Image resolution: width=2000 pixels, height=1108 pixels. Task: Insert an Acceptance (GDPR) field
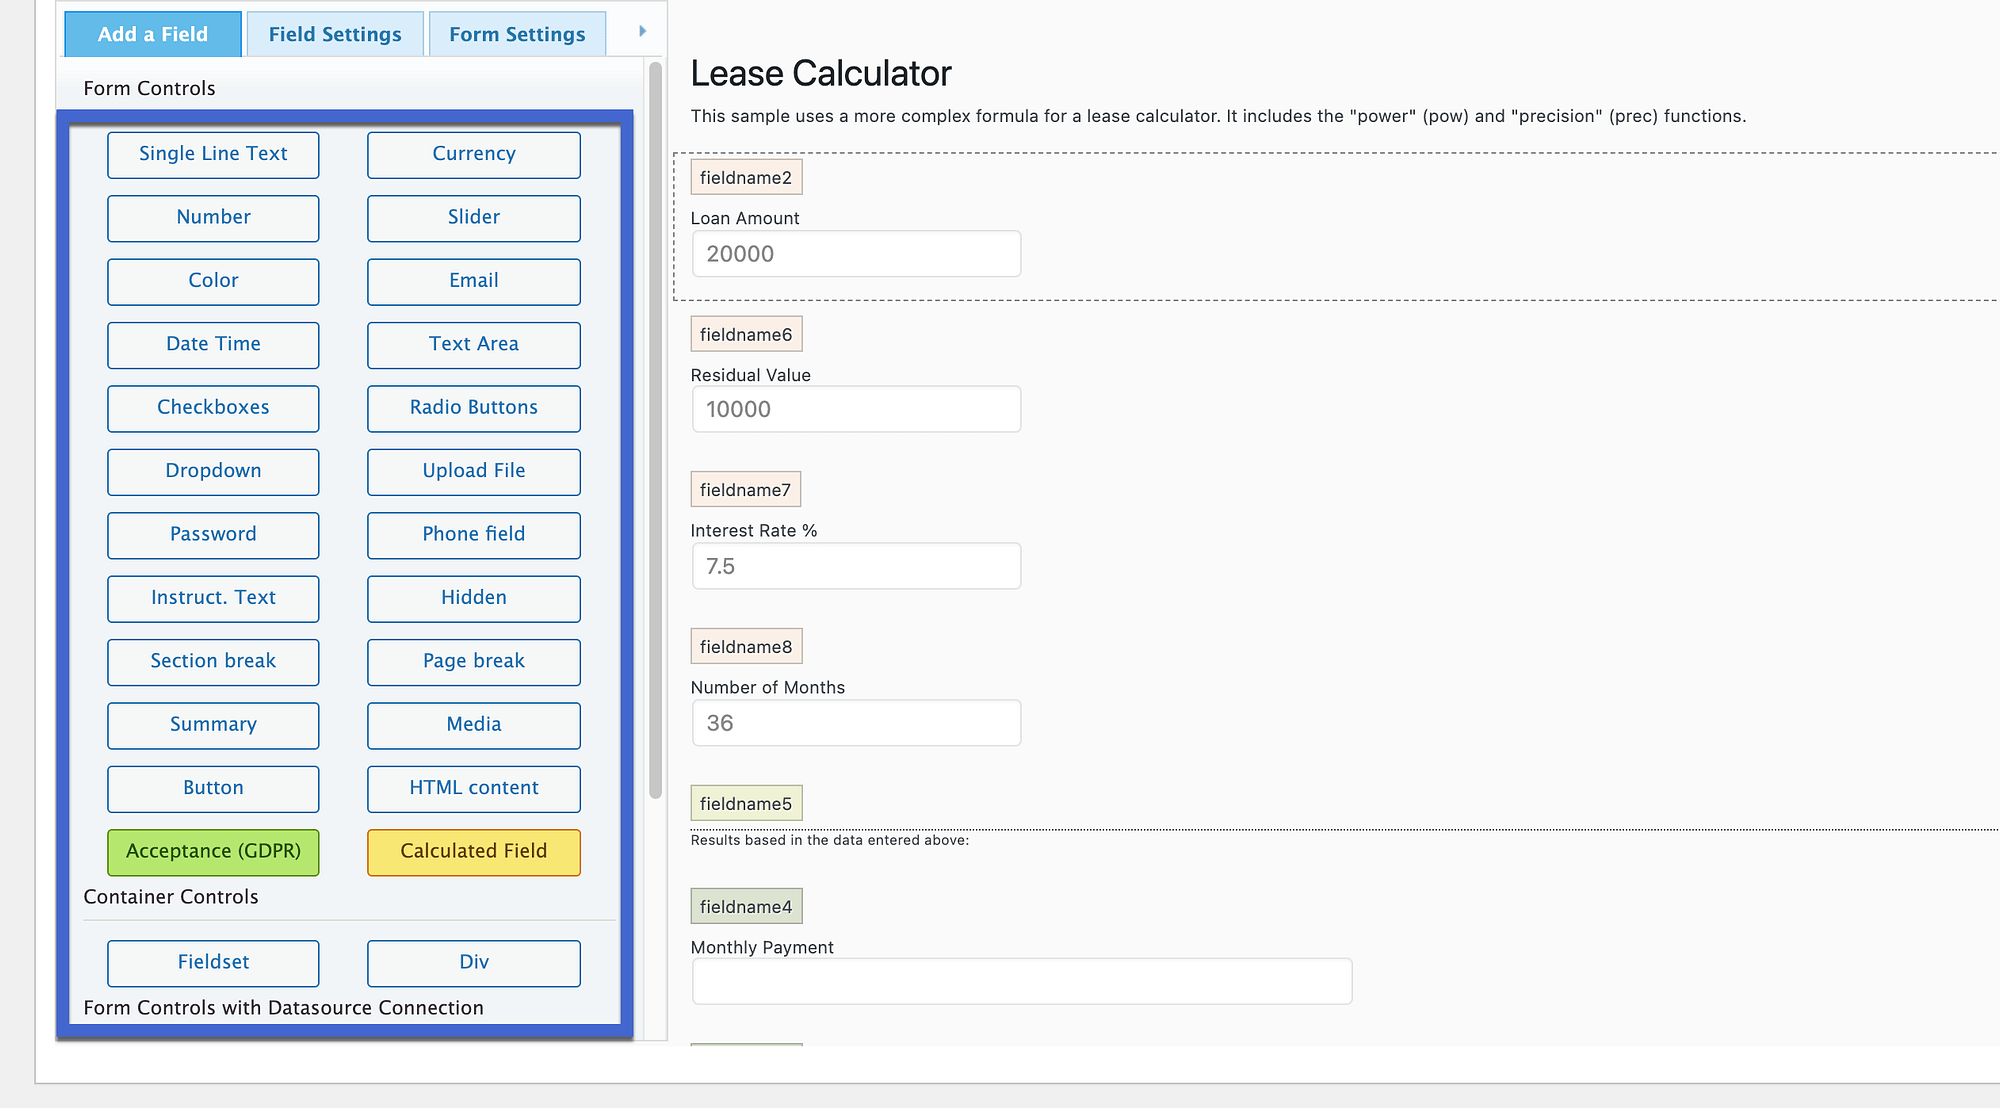[212, 852]
